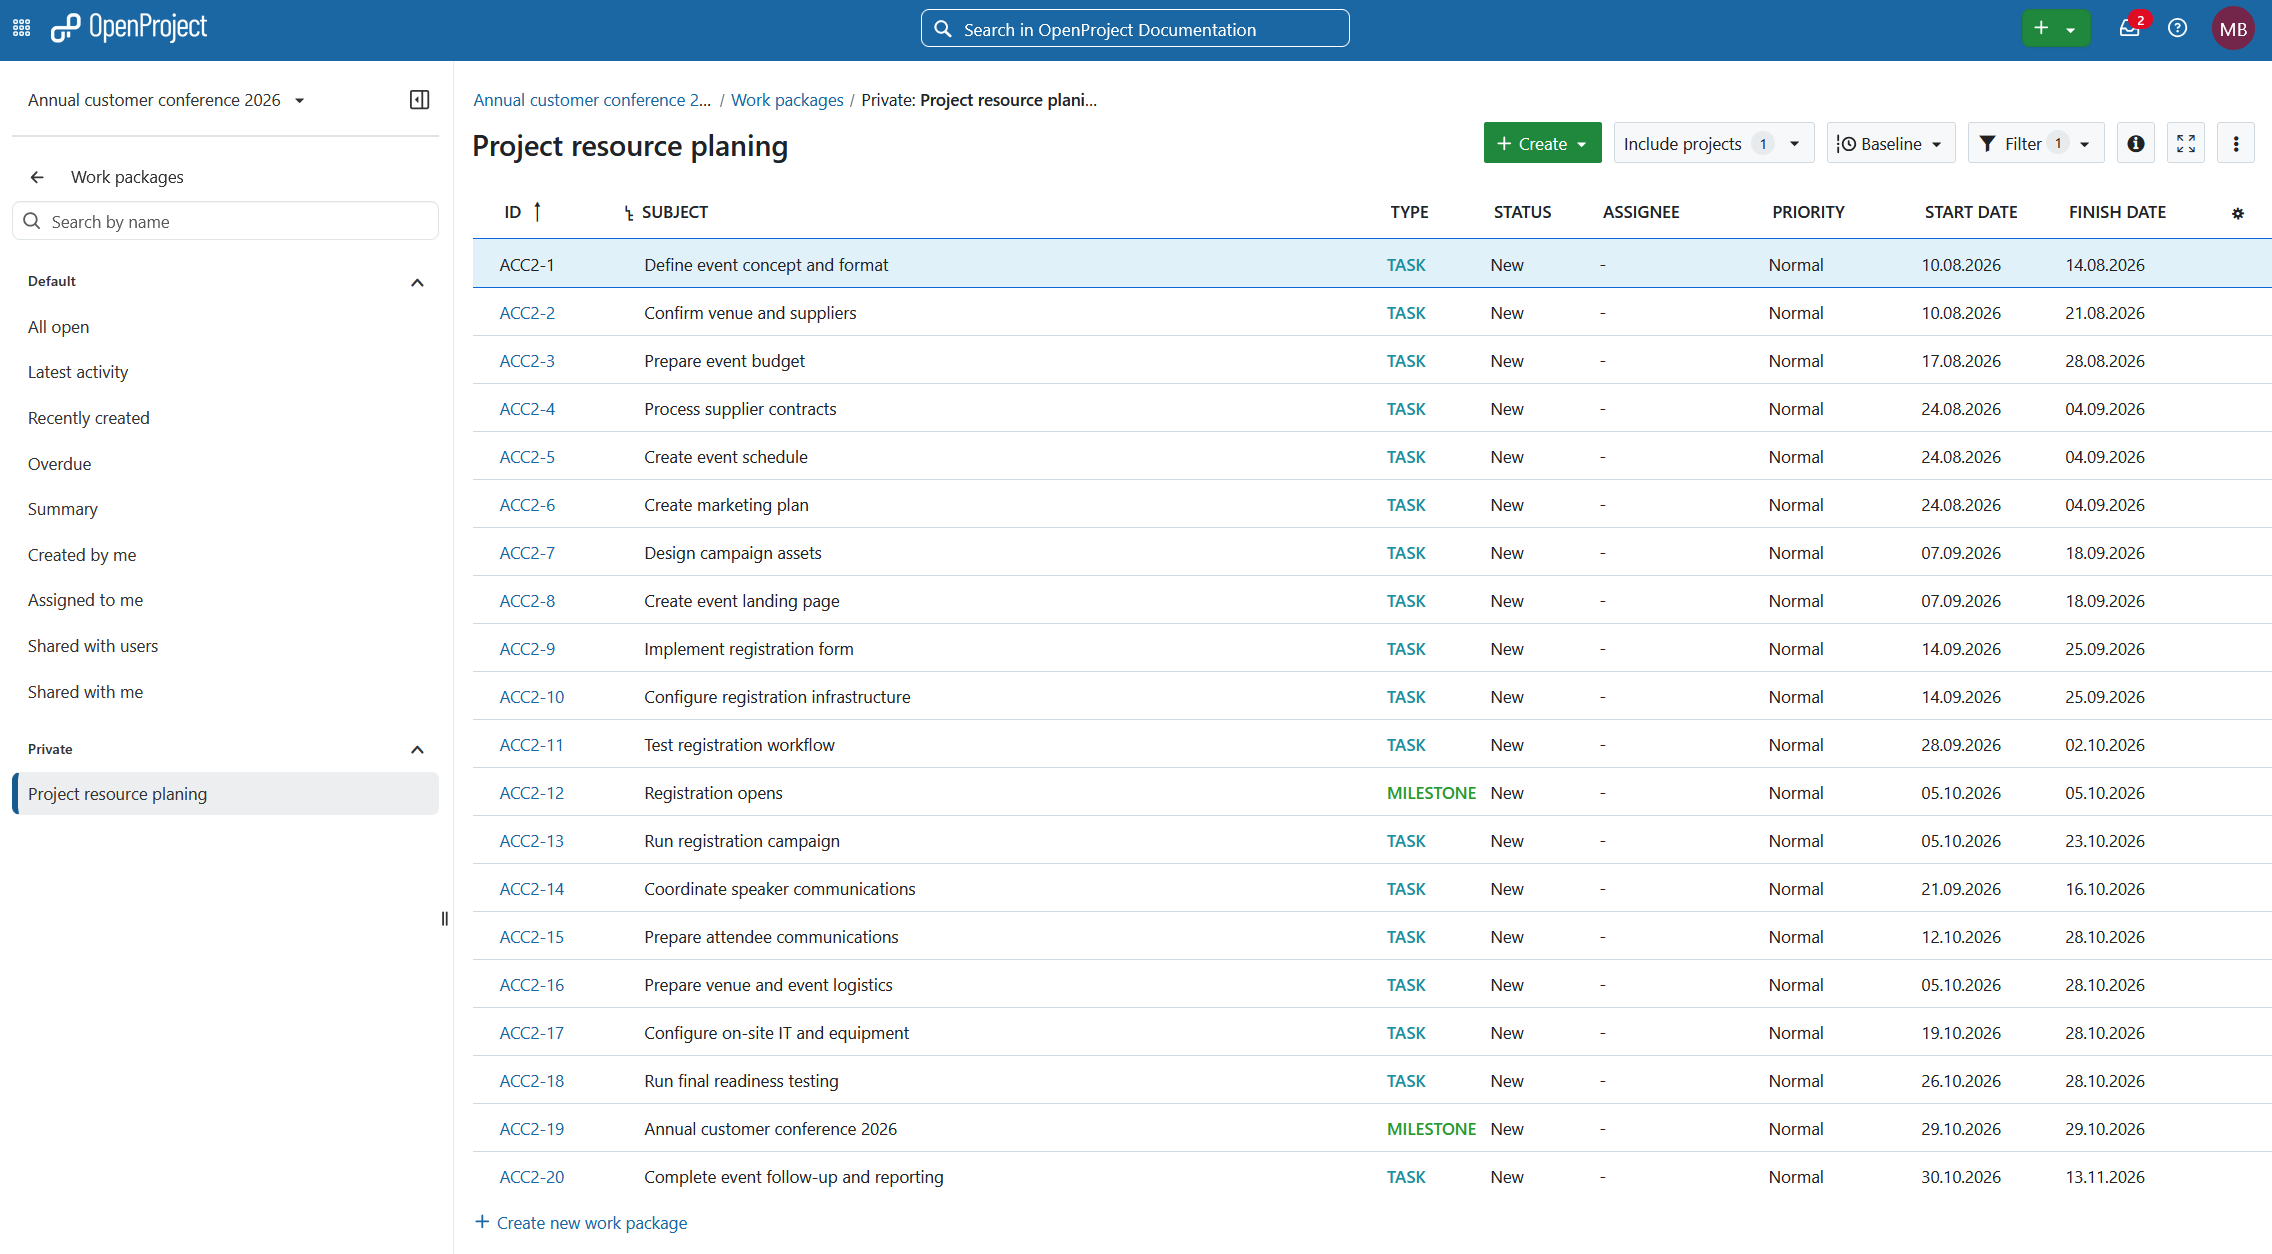This screenshot has width=2272, height=1254.
Task: Open the Filter panel button
Action: 2035,143
